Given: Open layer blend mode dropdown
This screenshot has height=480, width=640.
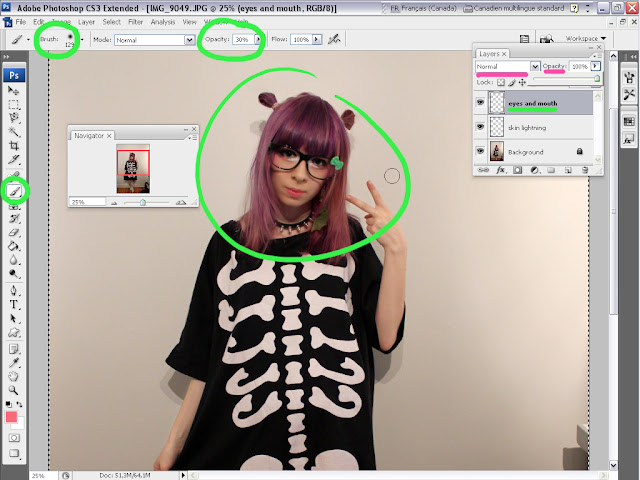Looking at the screenshot, I should [535, 66].
